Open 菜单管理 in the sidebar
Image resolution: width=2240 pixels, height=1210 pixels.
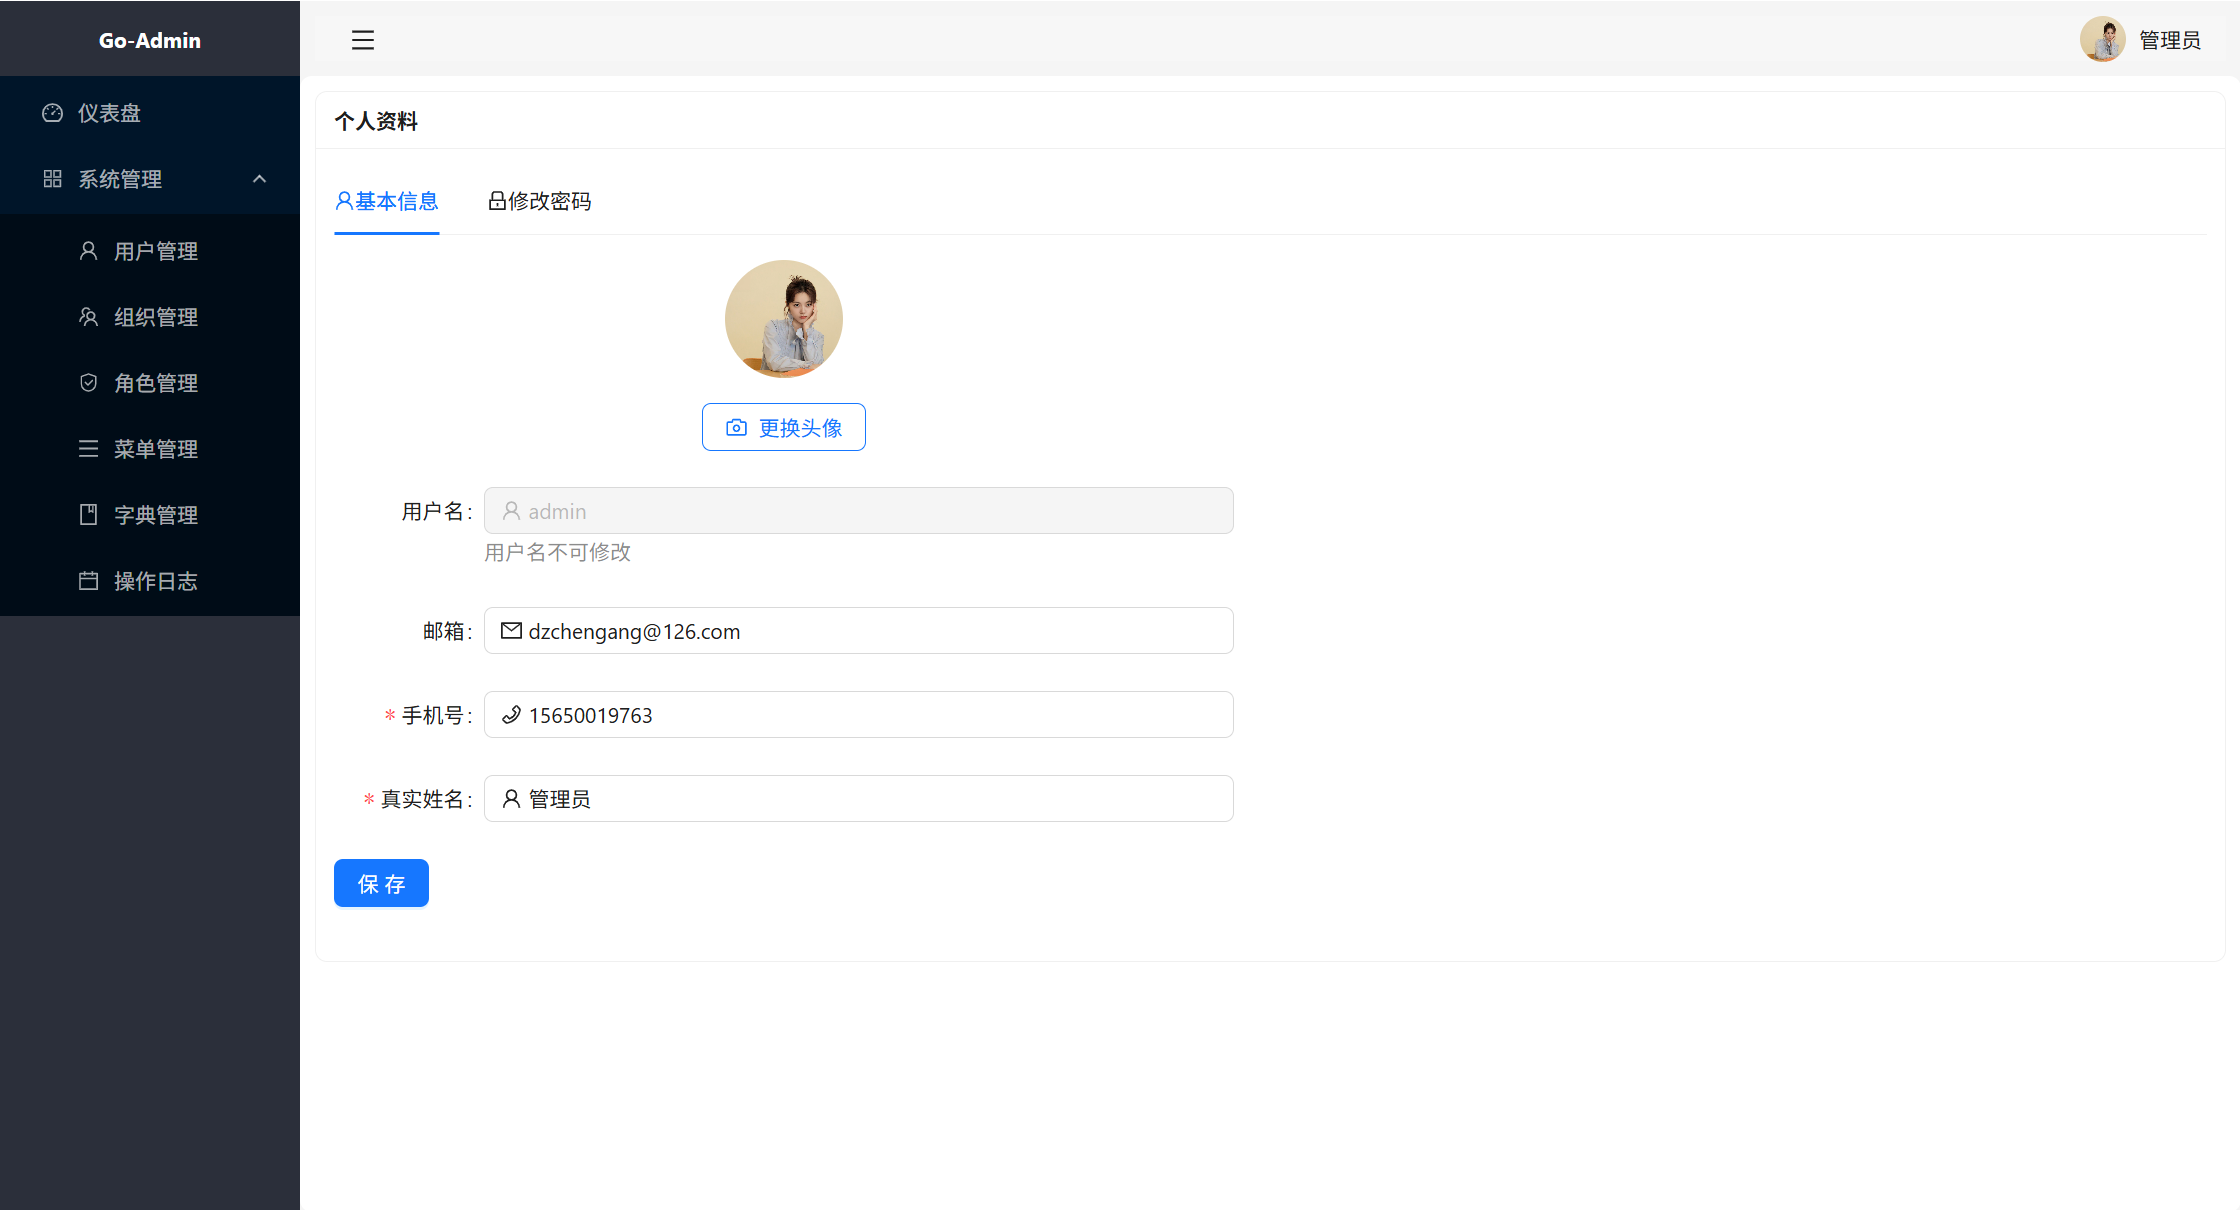(x=155, y=449)
